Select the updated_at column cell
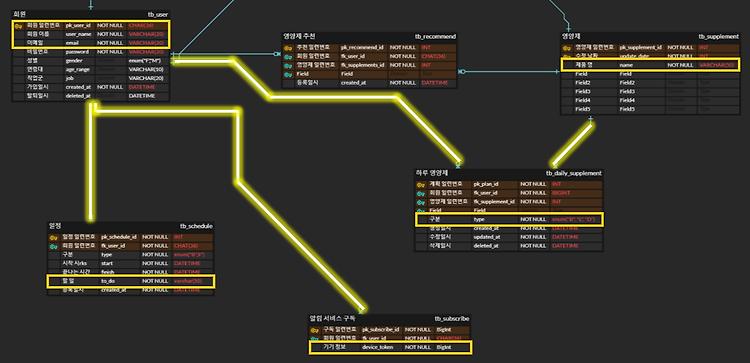Screen dimensions: 750x363 click(495, 237)
